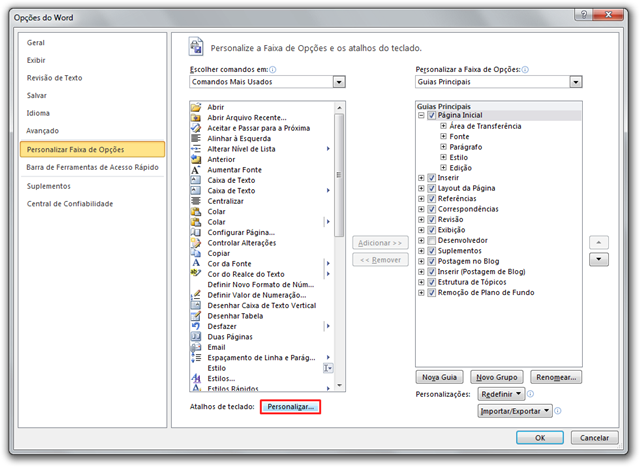The height and width of the screenshot is (467, 640).
Task: Click the info icon beside Escolher comandos em
Action: click(x=273, y=70)
